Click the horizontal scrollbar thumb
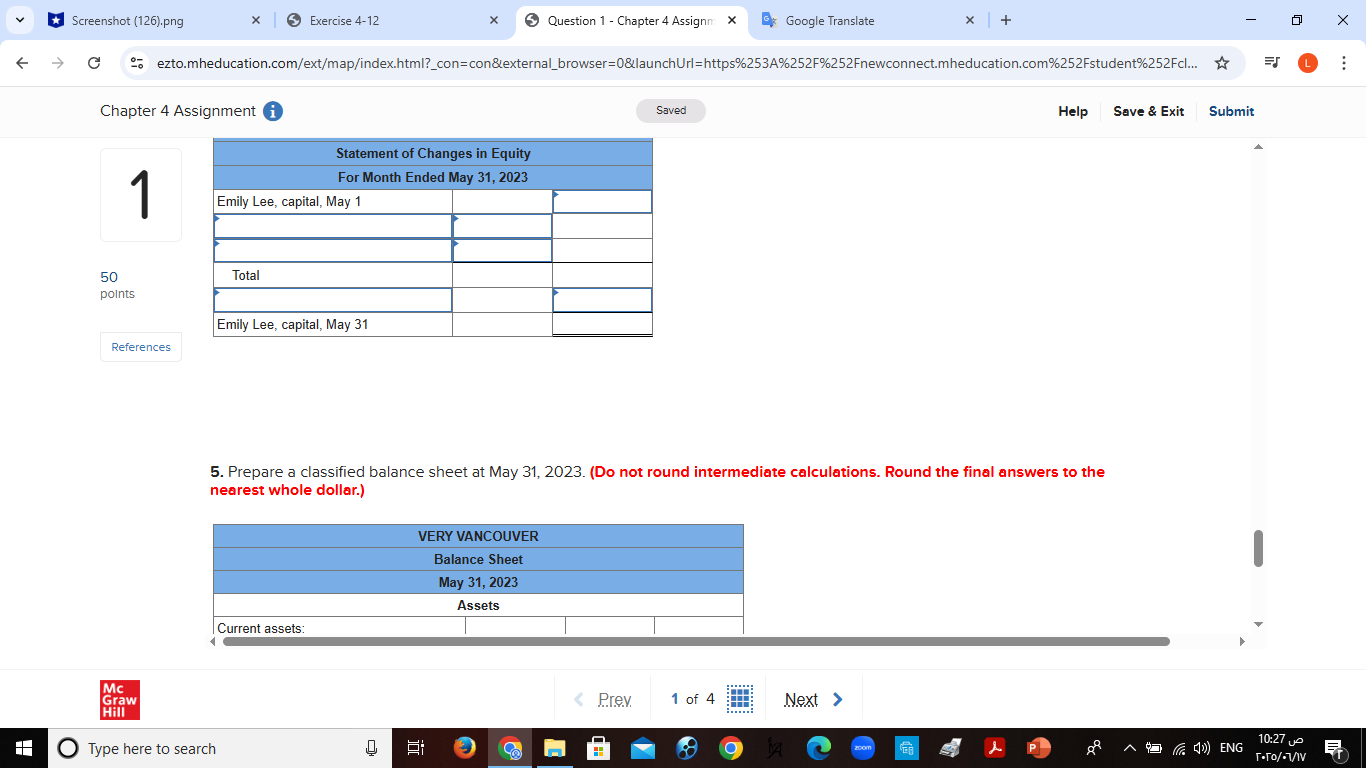This screenshot has width=1366, height=768. pyautogui.click(x=696, y=641)
